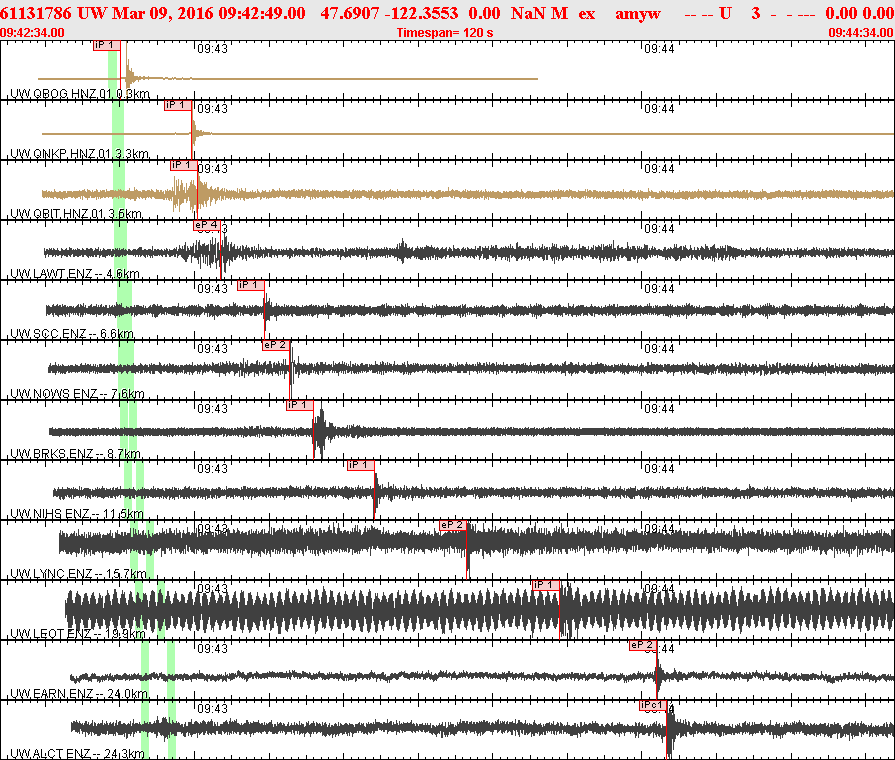Click station label UW.NIHS.ENZ 11.5km
The width and height of the screenshot is (895, 760).
77,513
